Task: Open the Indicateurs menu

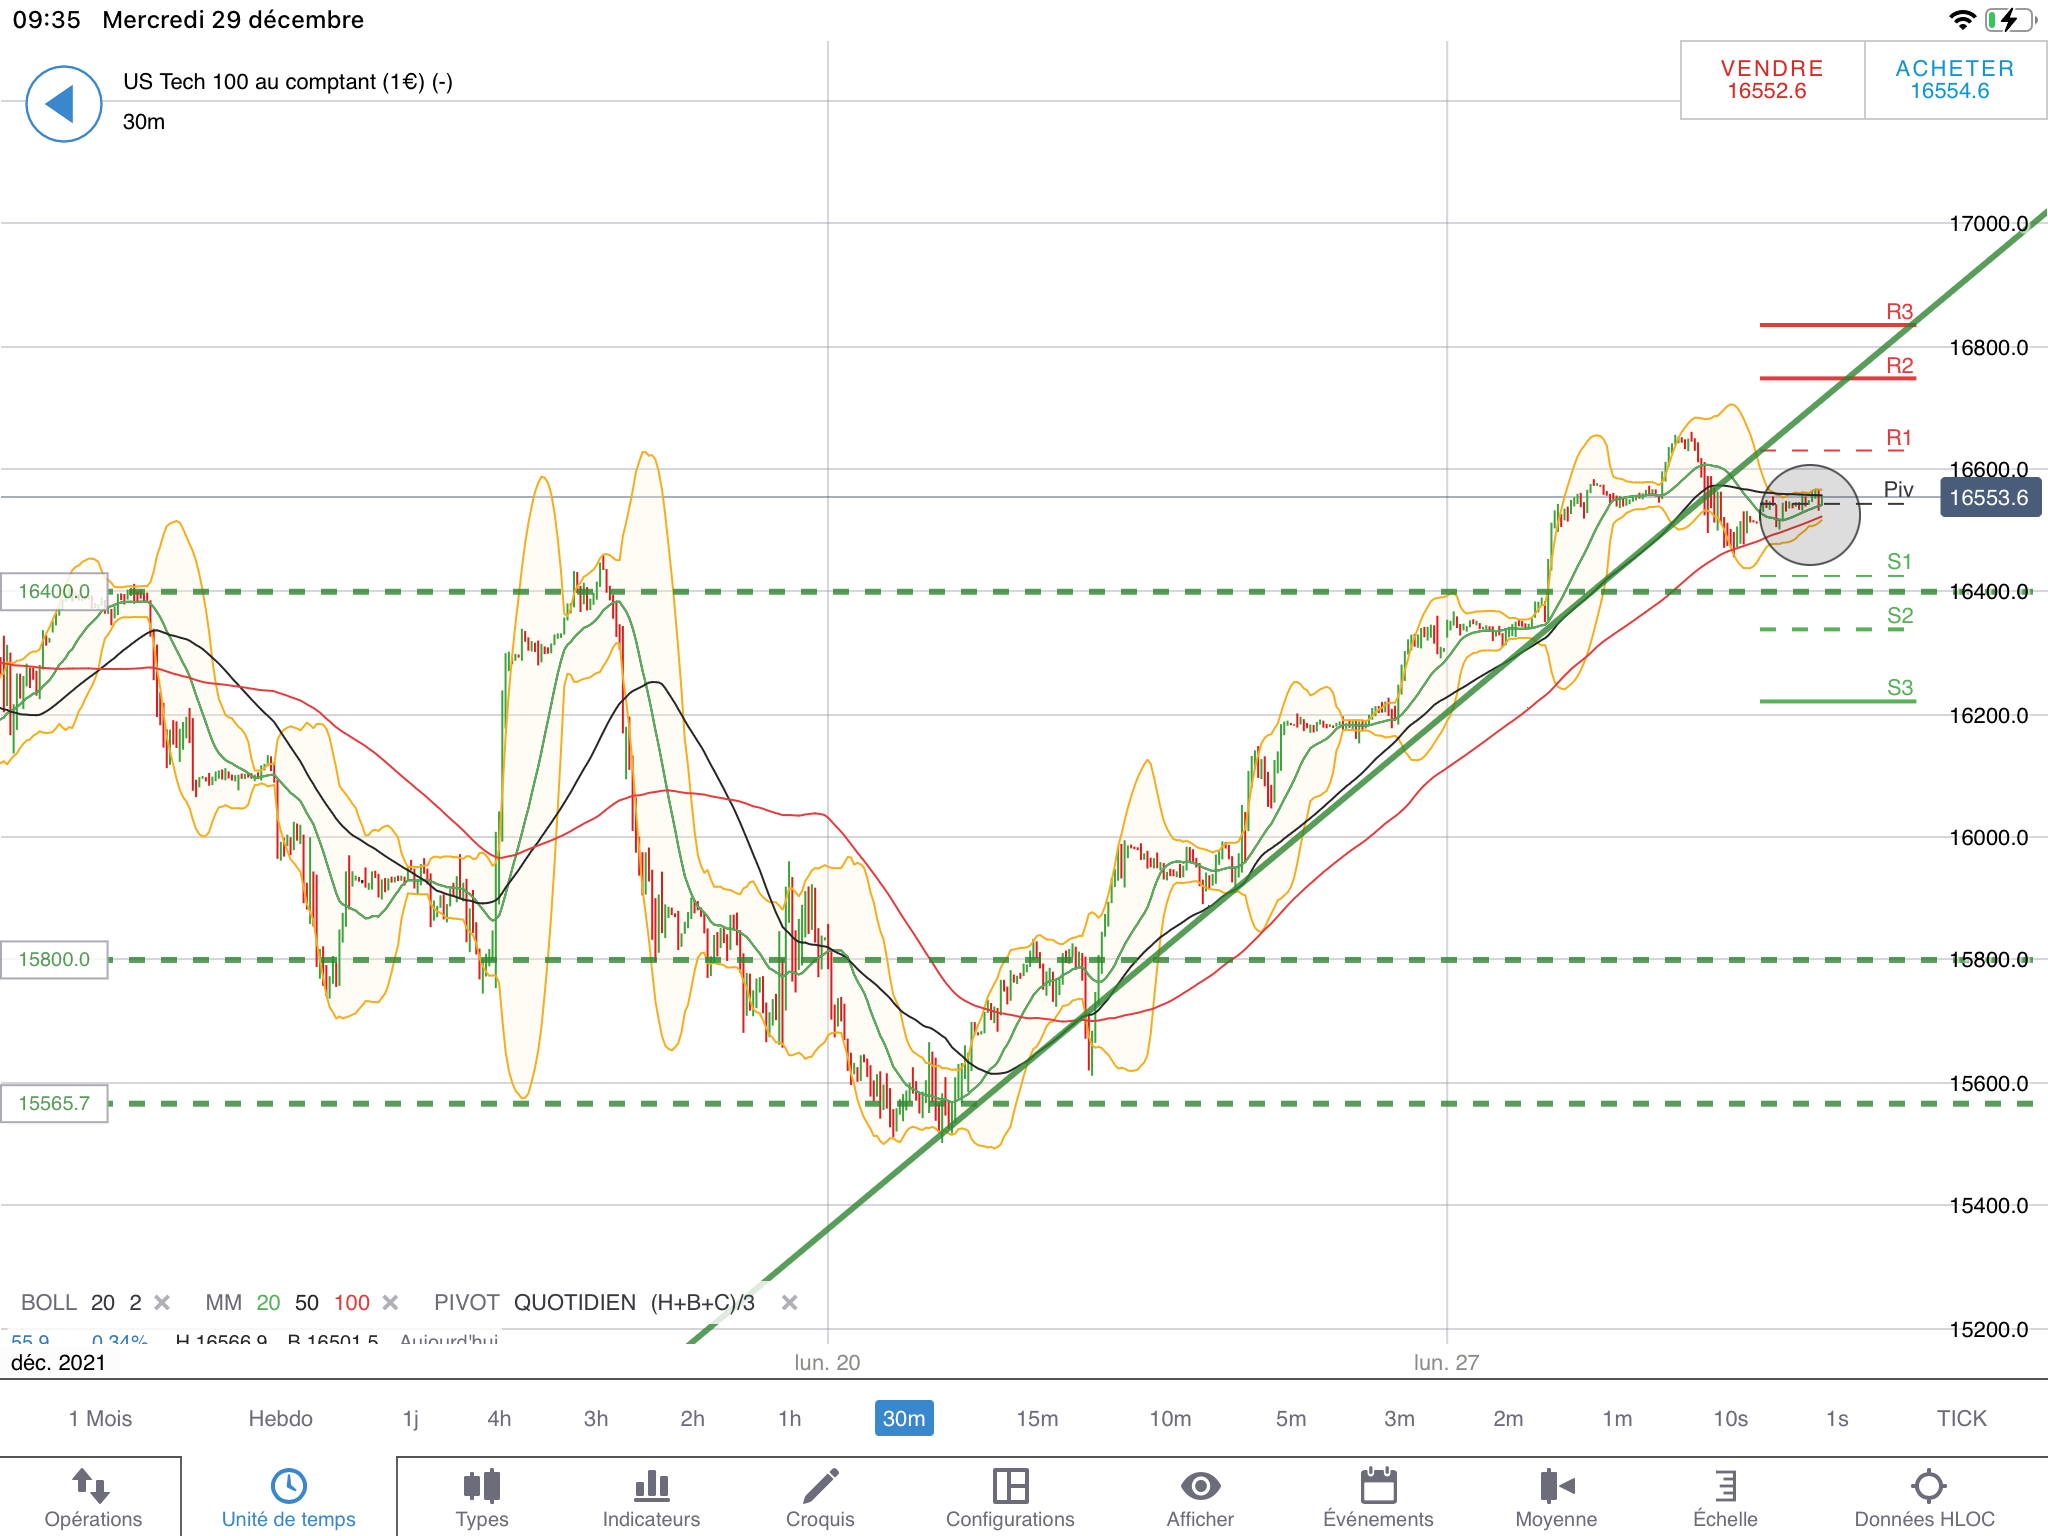Action: 651,1497
